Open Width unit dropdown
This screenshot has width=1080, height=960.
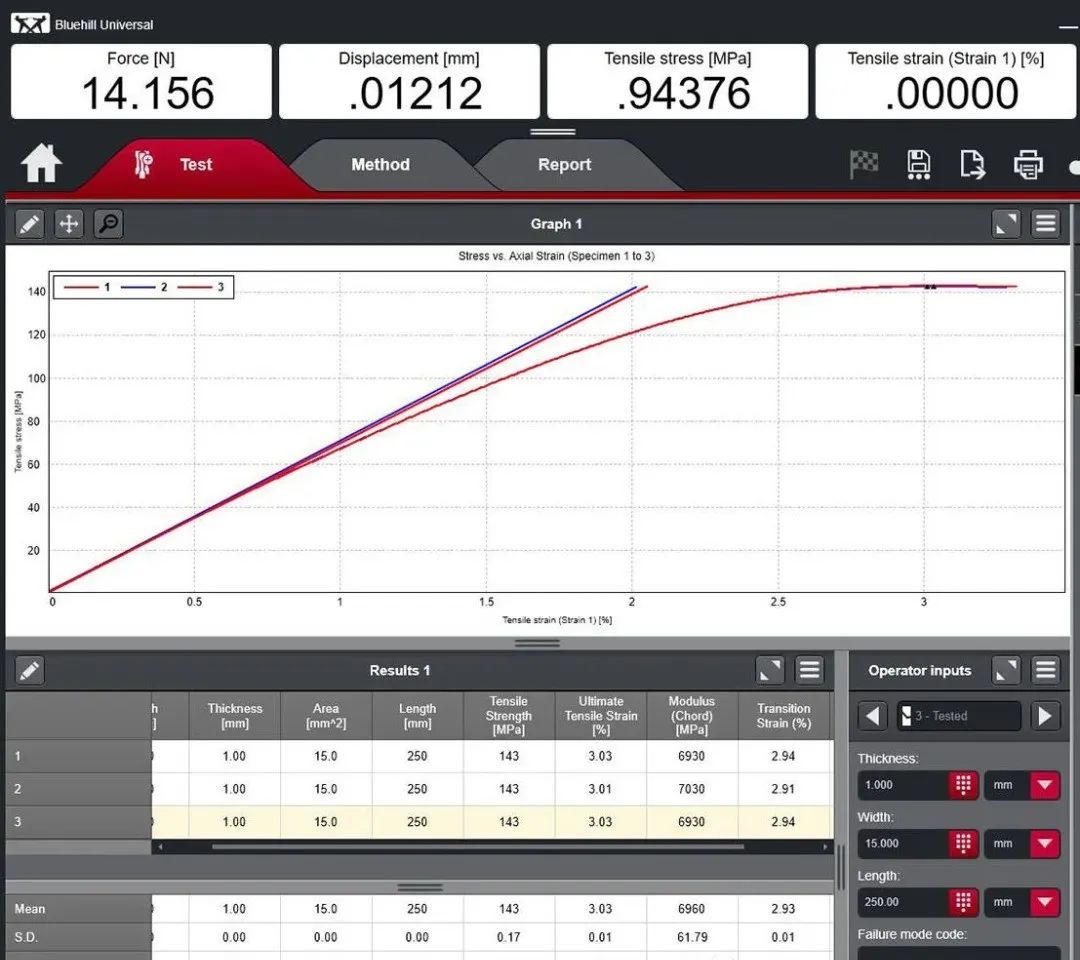[1045, 844]
